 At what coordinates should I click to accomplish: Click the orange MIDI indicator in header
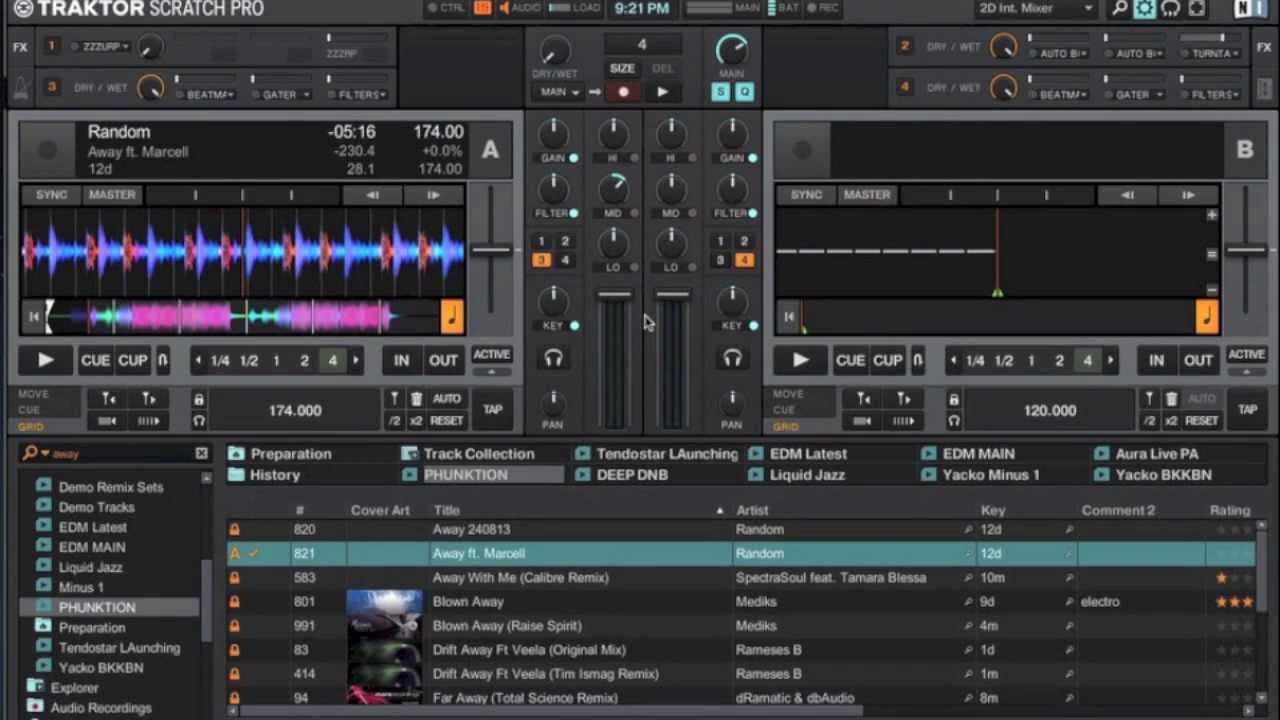[483, 8]
